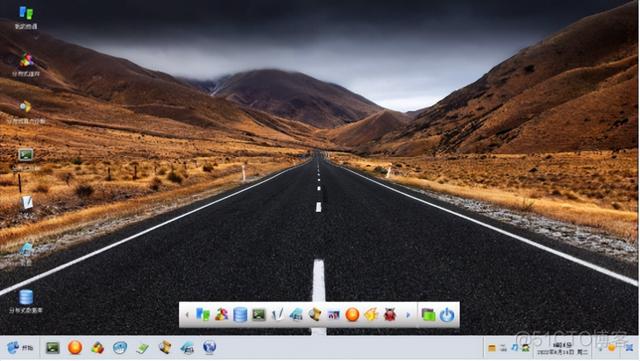Open the user avatar tray icon
Screen dimensions: 640x361
(x=525, y=348)
